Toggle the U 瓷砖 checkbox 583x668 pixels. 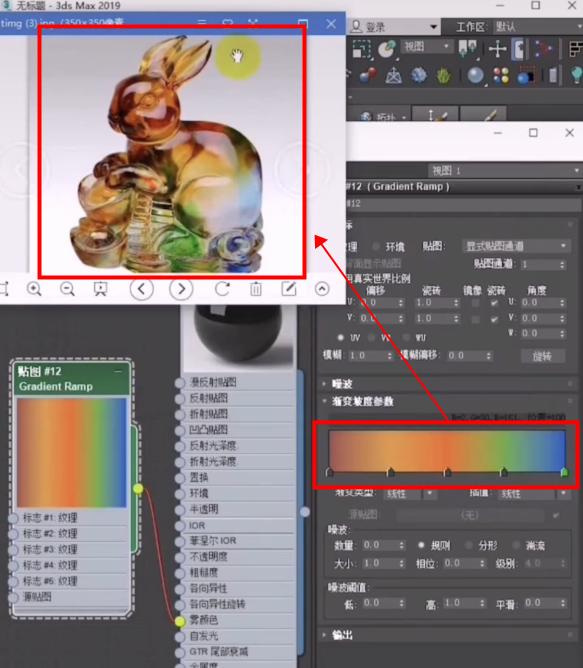[494, 303]
